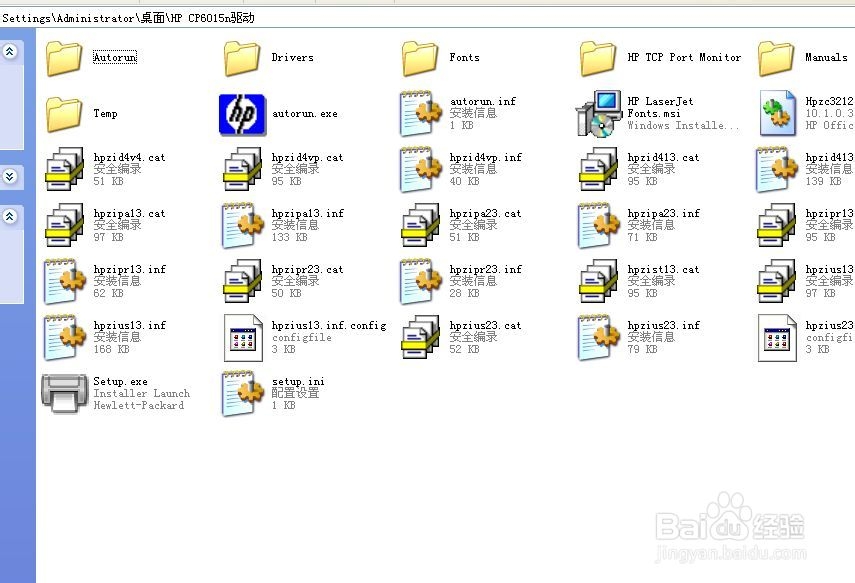Expand the middle sidebar panel chevron
Screen dimensions: 855x583
coord(10,176)
